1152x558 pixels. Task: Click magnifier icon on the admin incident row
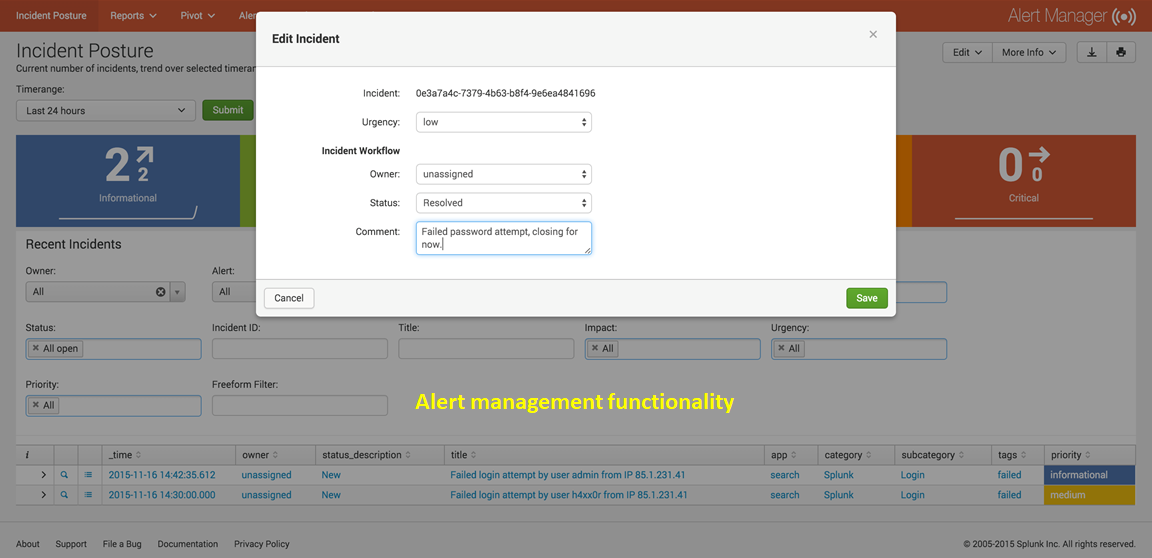point(66,475)
